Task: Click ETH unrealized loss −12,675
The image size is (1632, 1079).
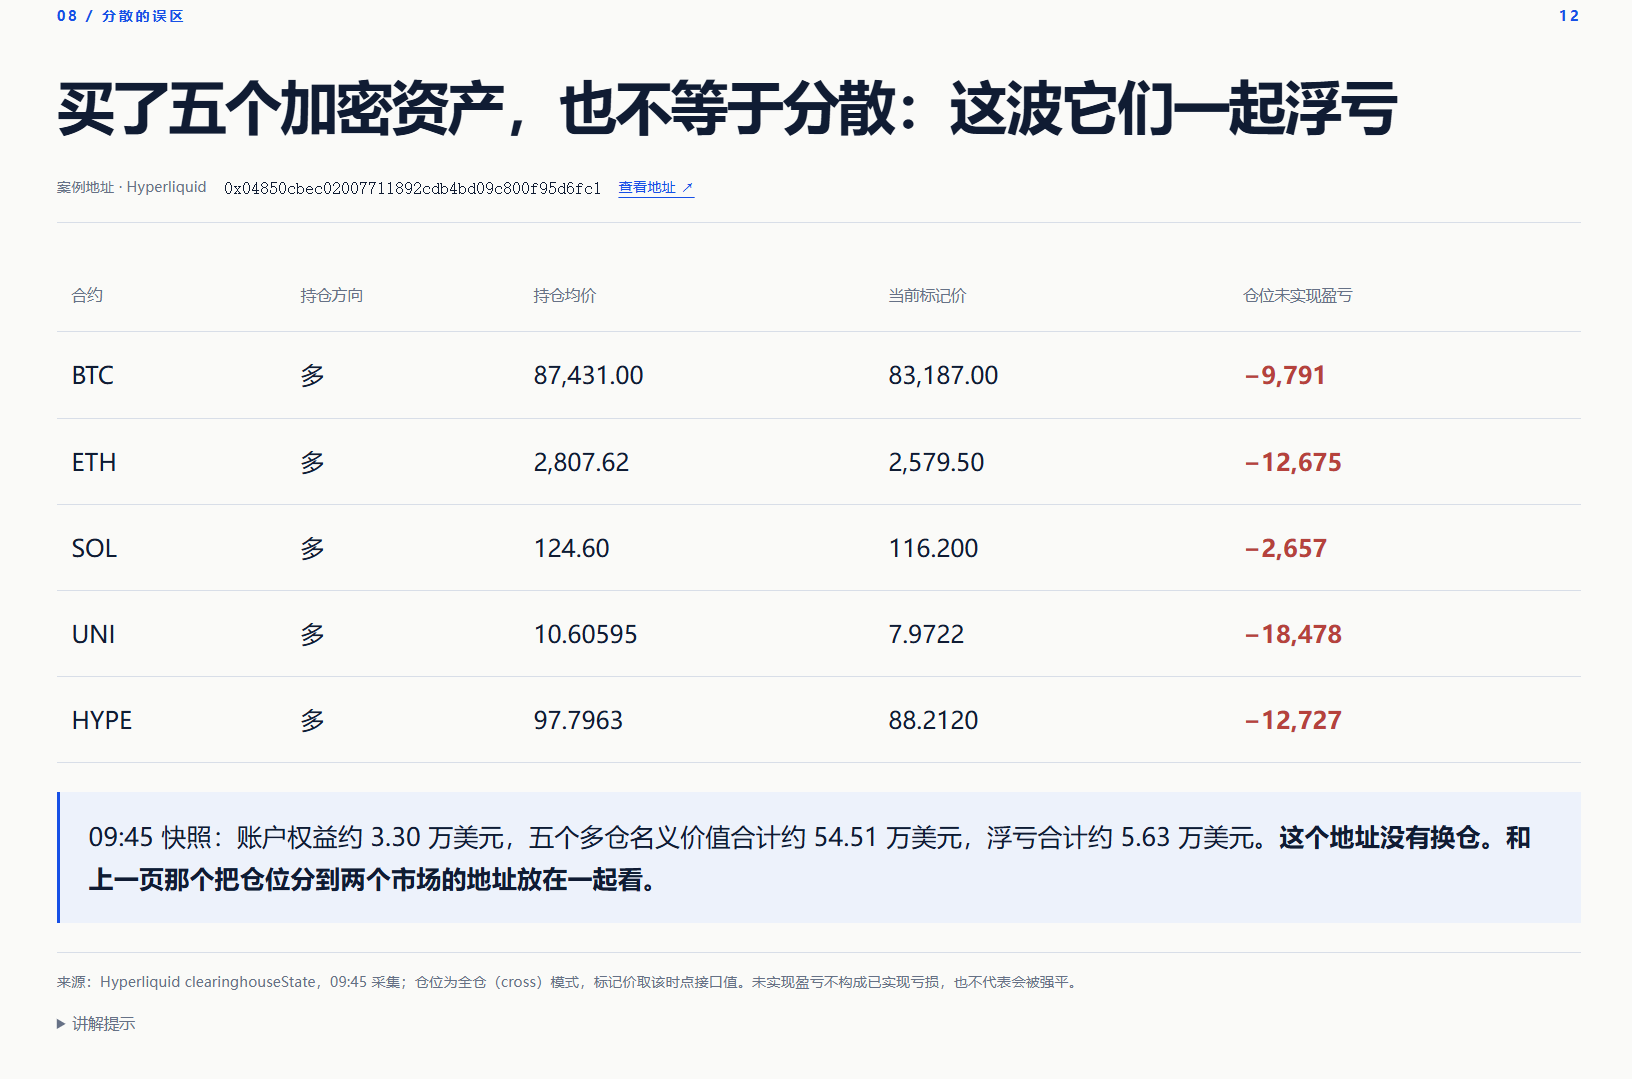Action: pos(1293,462)
